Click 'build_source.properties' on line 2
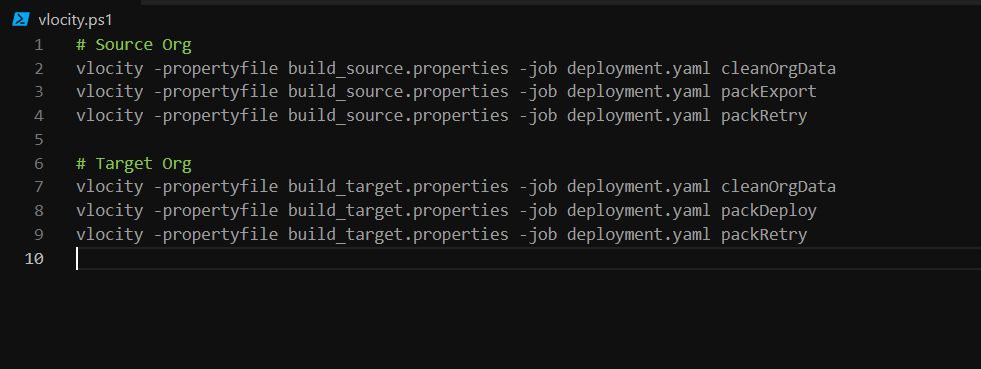Screen dimensions: 981x369 399,69
